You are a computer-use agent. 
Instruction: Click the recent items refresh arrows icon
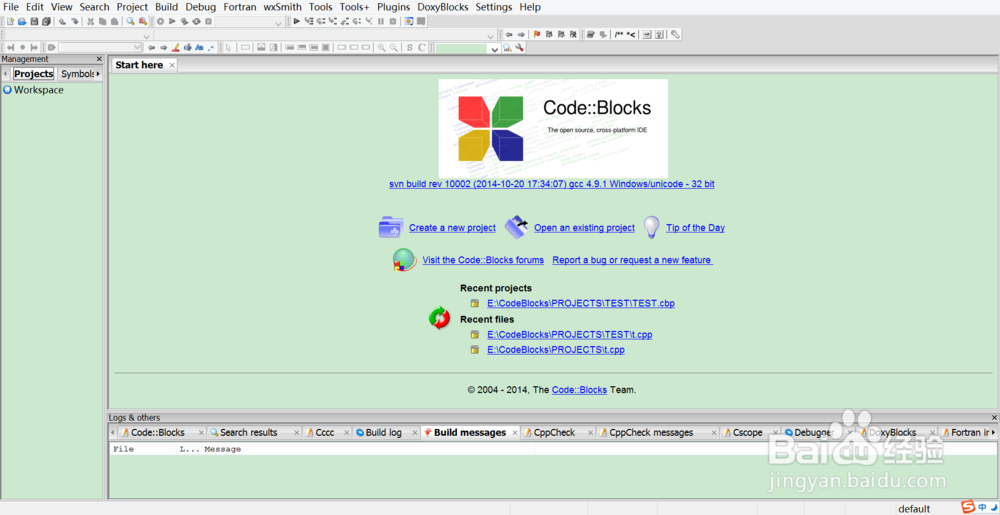coord(439,317)
